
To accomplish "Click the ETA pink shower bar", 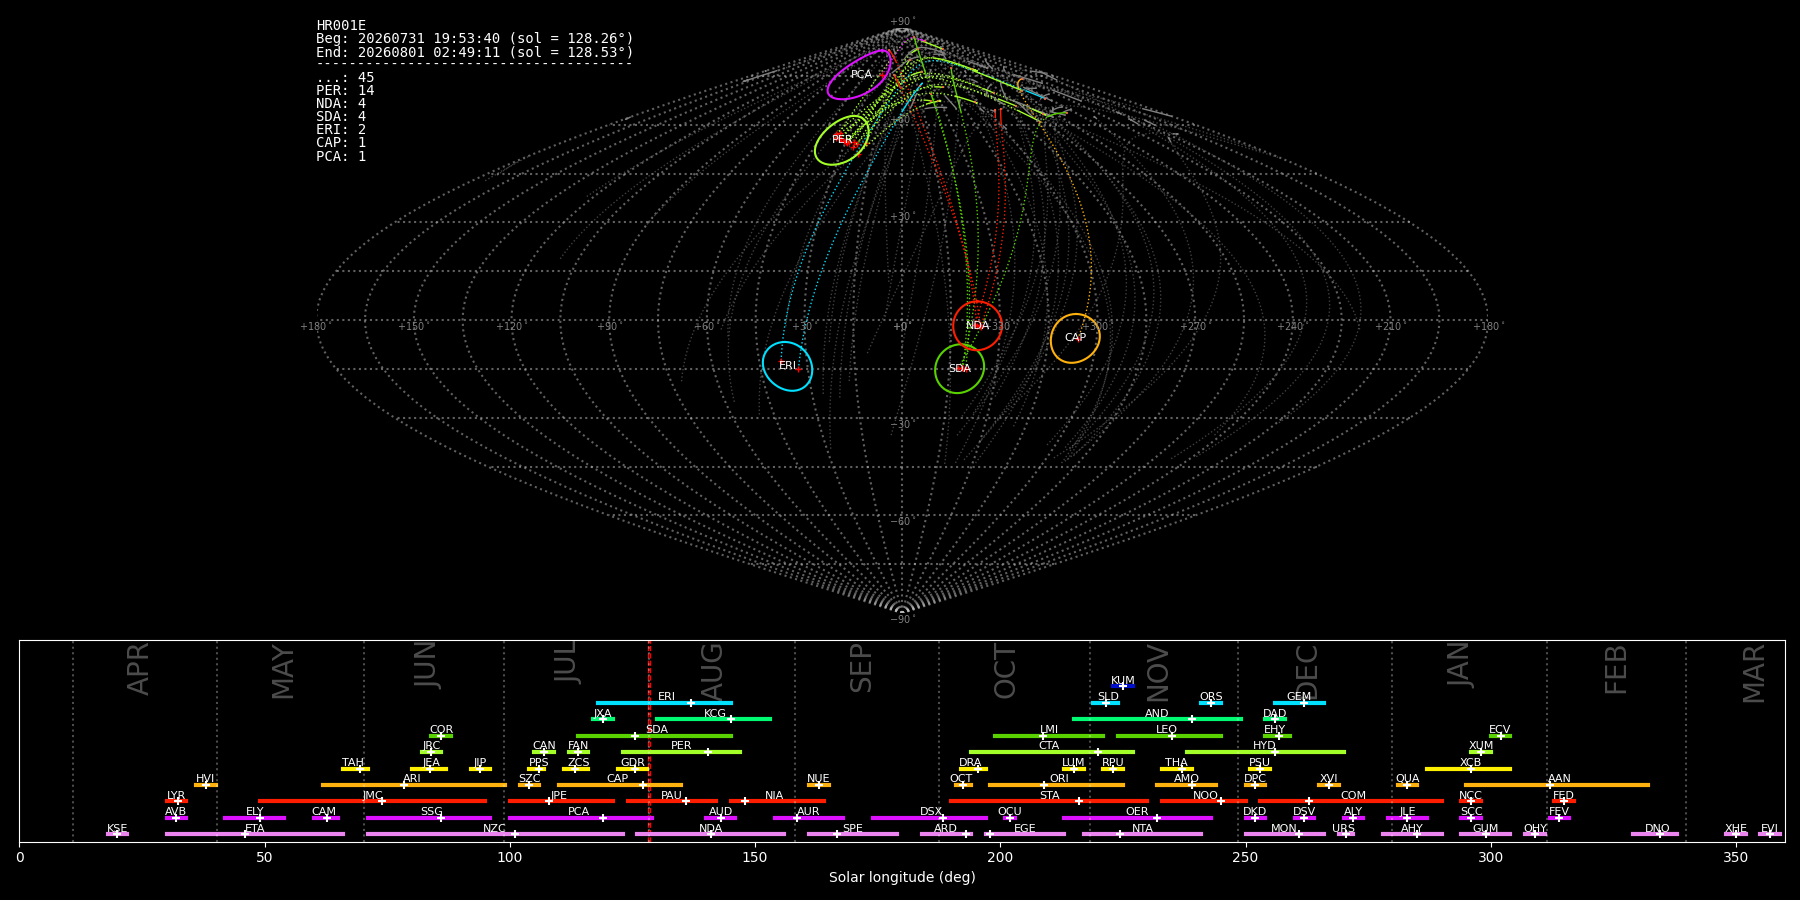I will [x=255, y=834].
